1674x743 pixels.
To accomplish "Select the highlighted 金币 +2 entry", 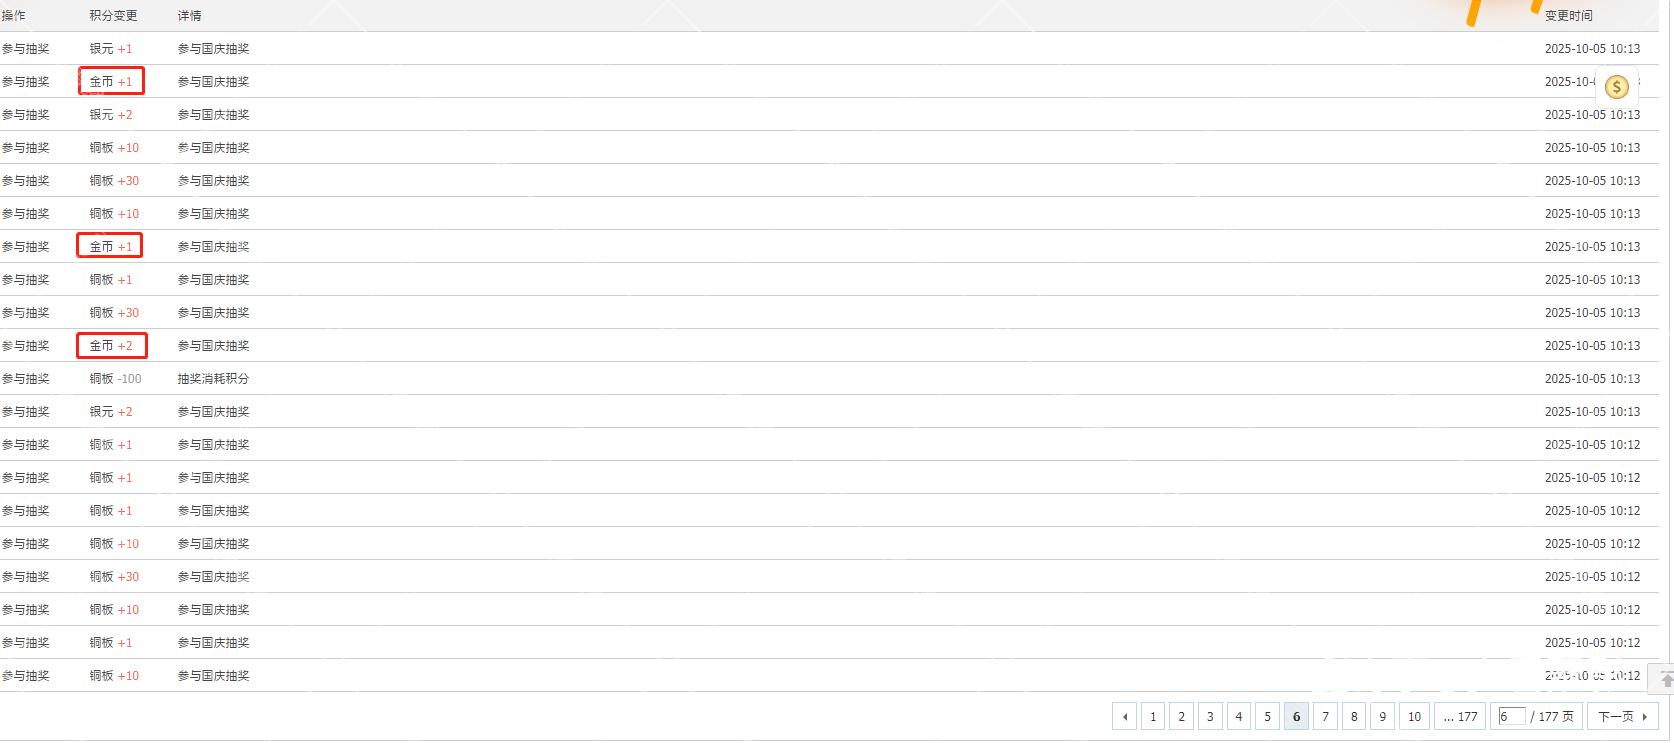I will tap(111, 345).
